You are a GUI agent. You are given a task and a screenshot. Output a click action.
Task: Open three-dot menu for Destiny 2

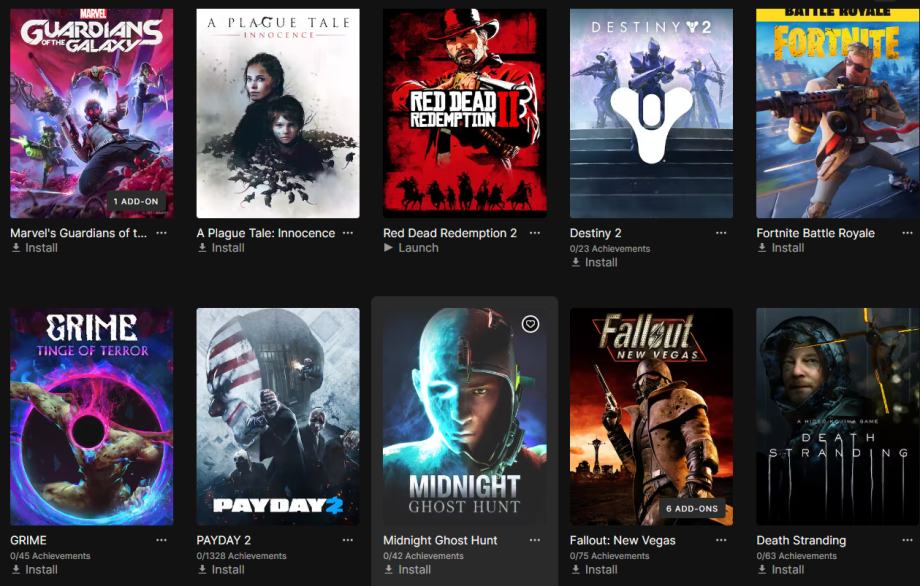point(721,233)
